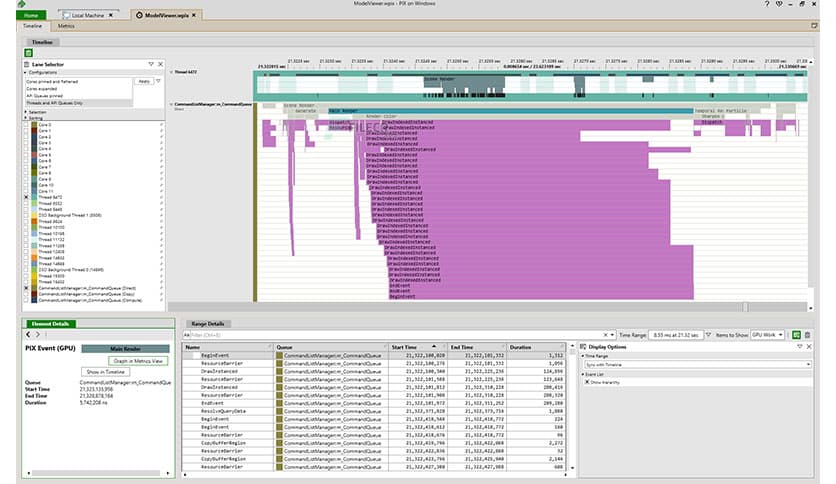Open the Items to Show dropdown
The image size is (836, 484).
[x=766, y=335]
